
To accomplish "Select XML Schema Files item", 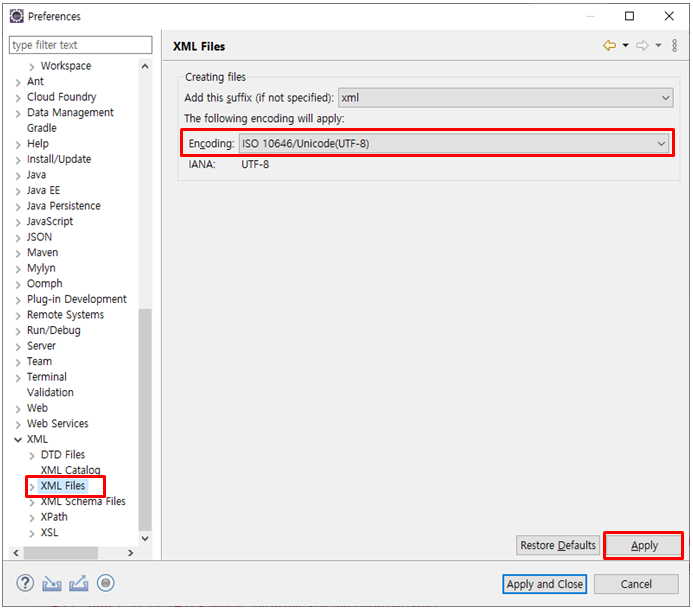I will [x=83, y=501].
